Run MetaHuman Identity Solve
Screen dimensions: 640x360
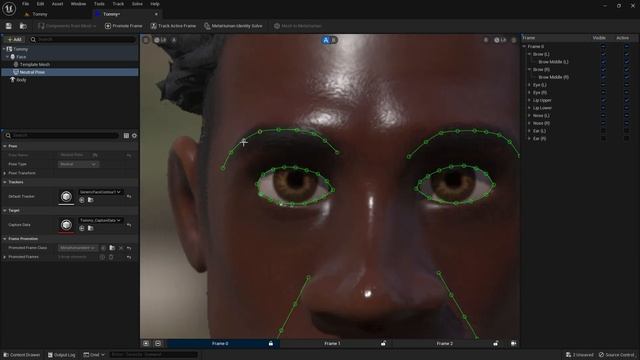[x=233, y=26]
